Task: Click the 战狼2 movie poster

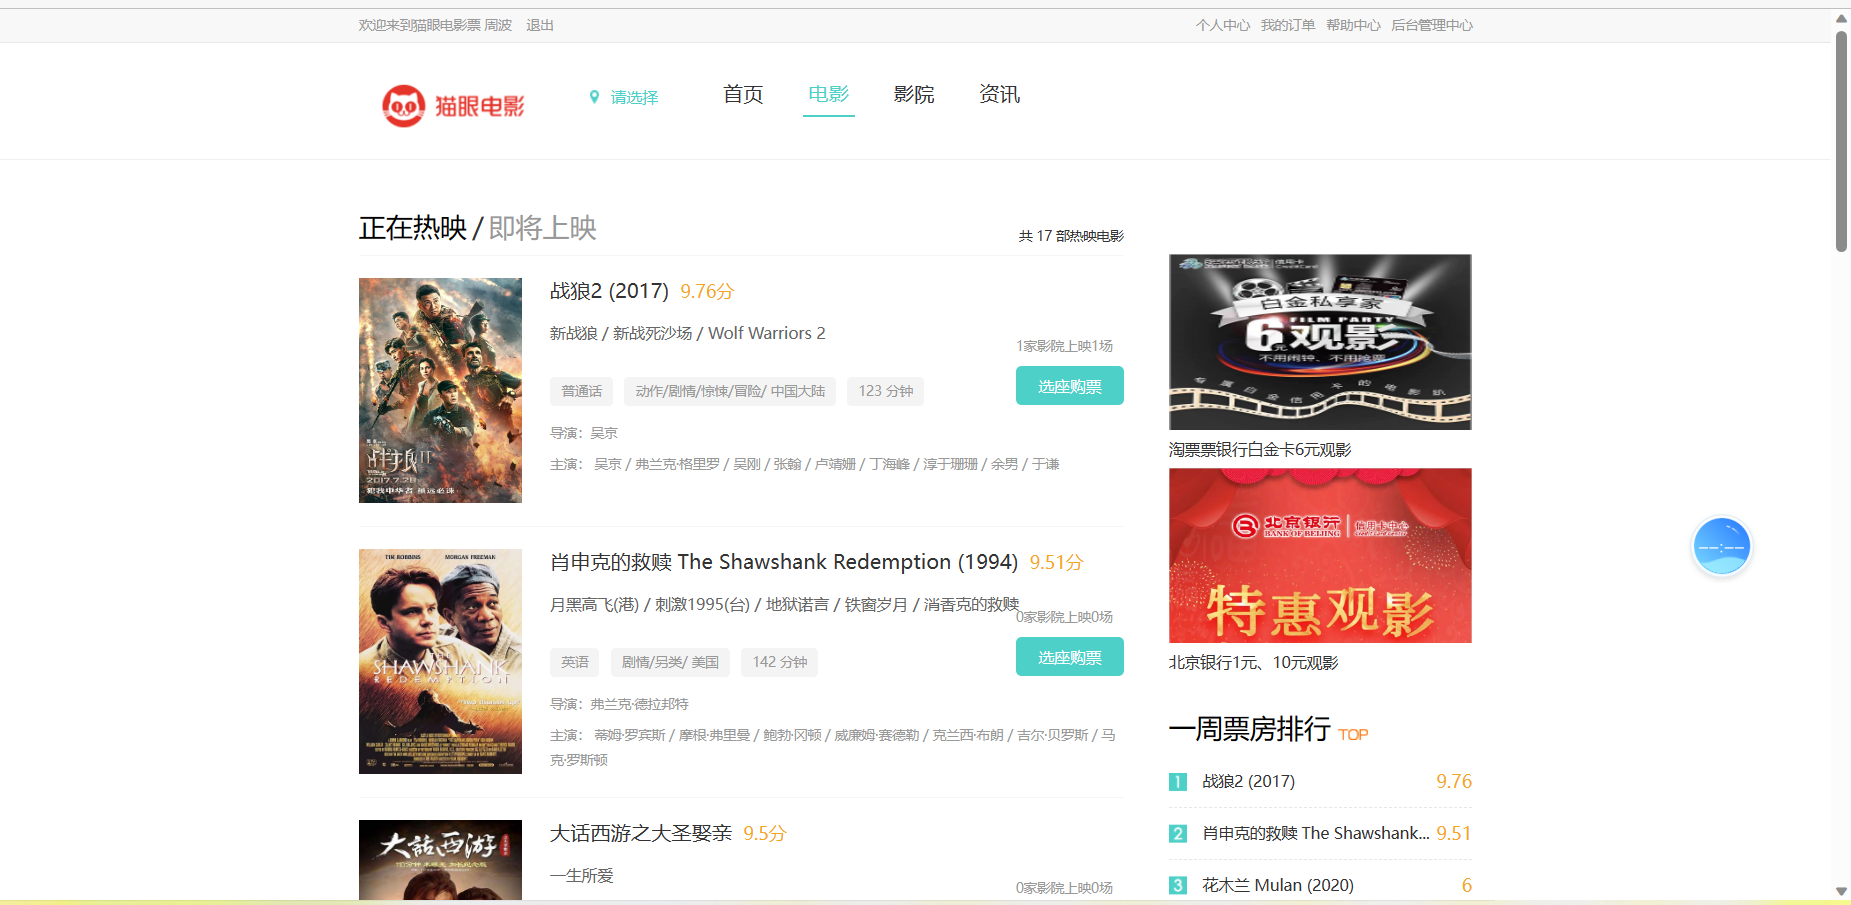Action: [440, 390]
